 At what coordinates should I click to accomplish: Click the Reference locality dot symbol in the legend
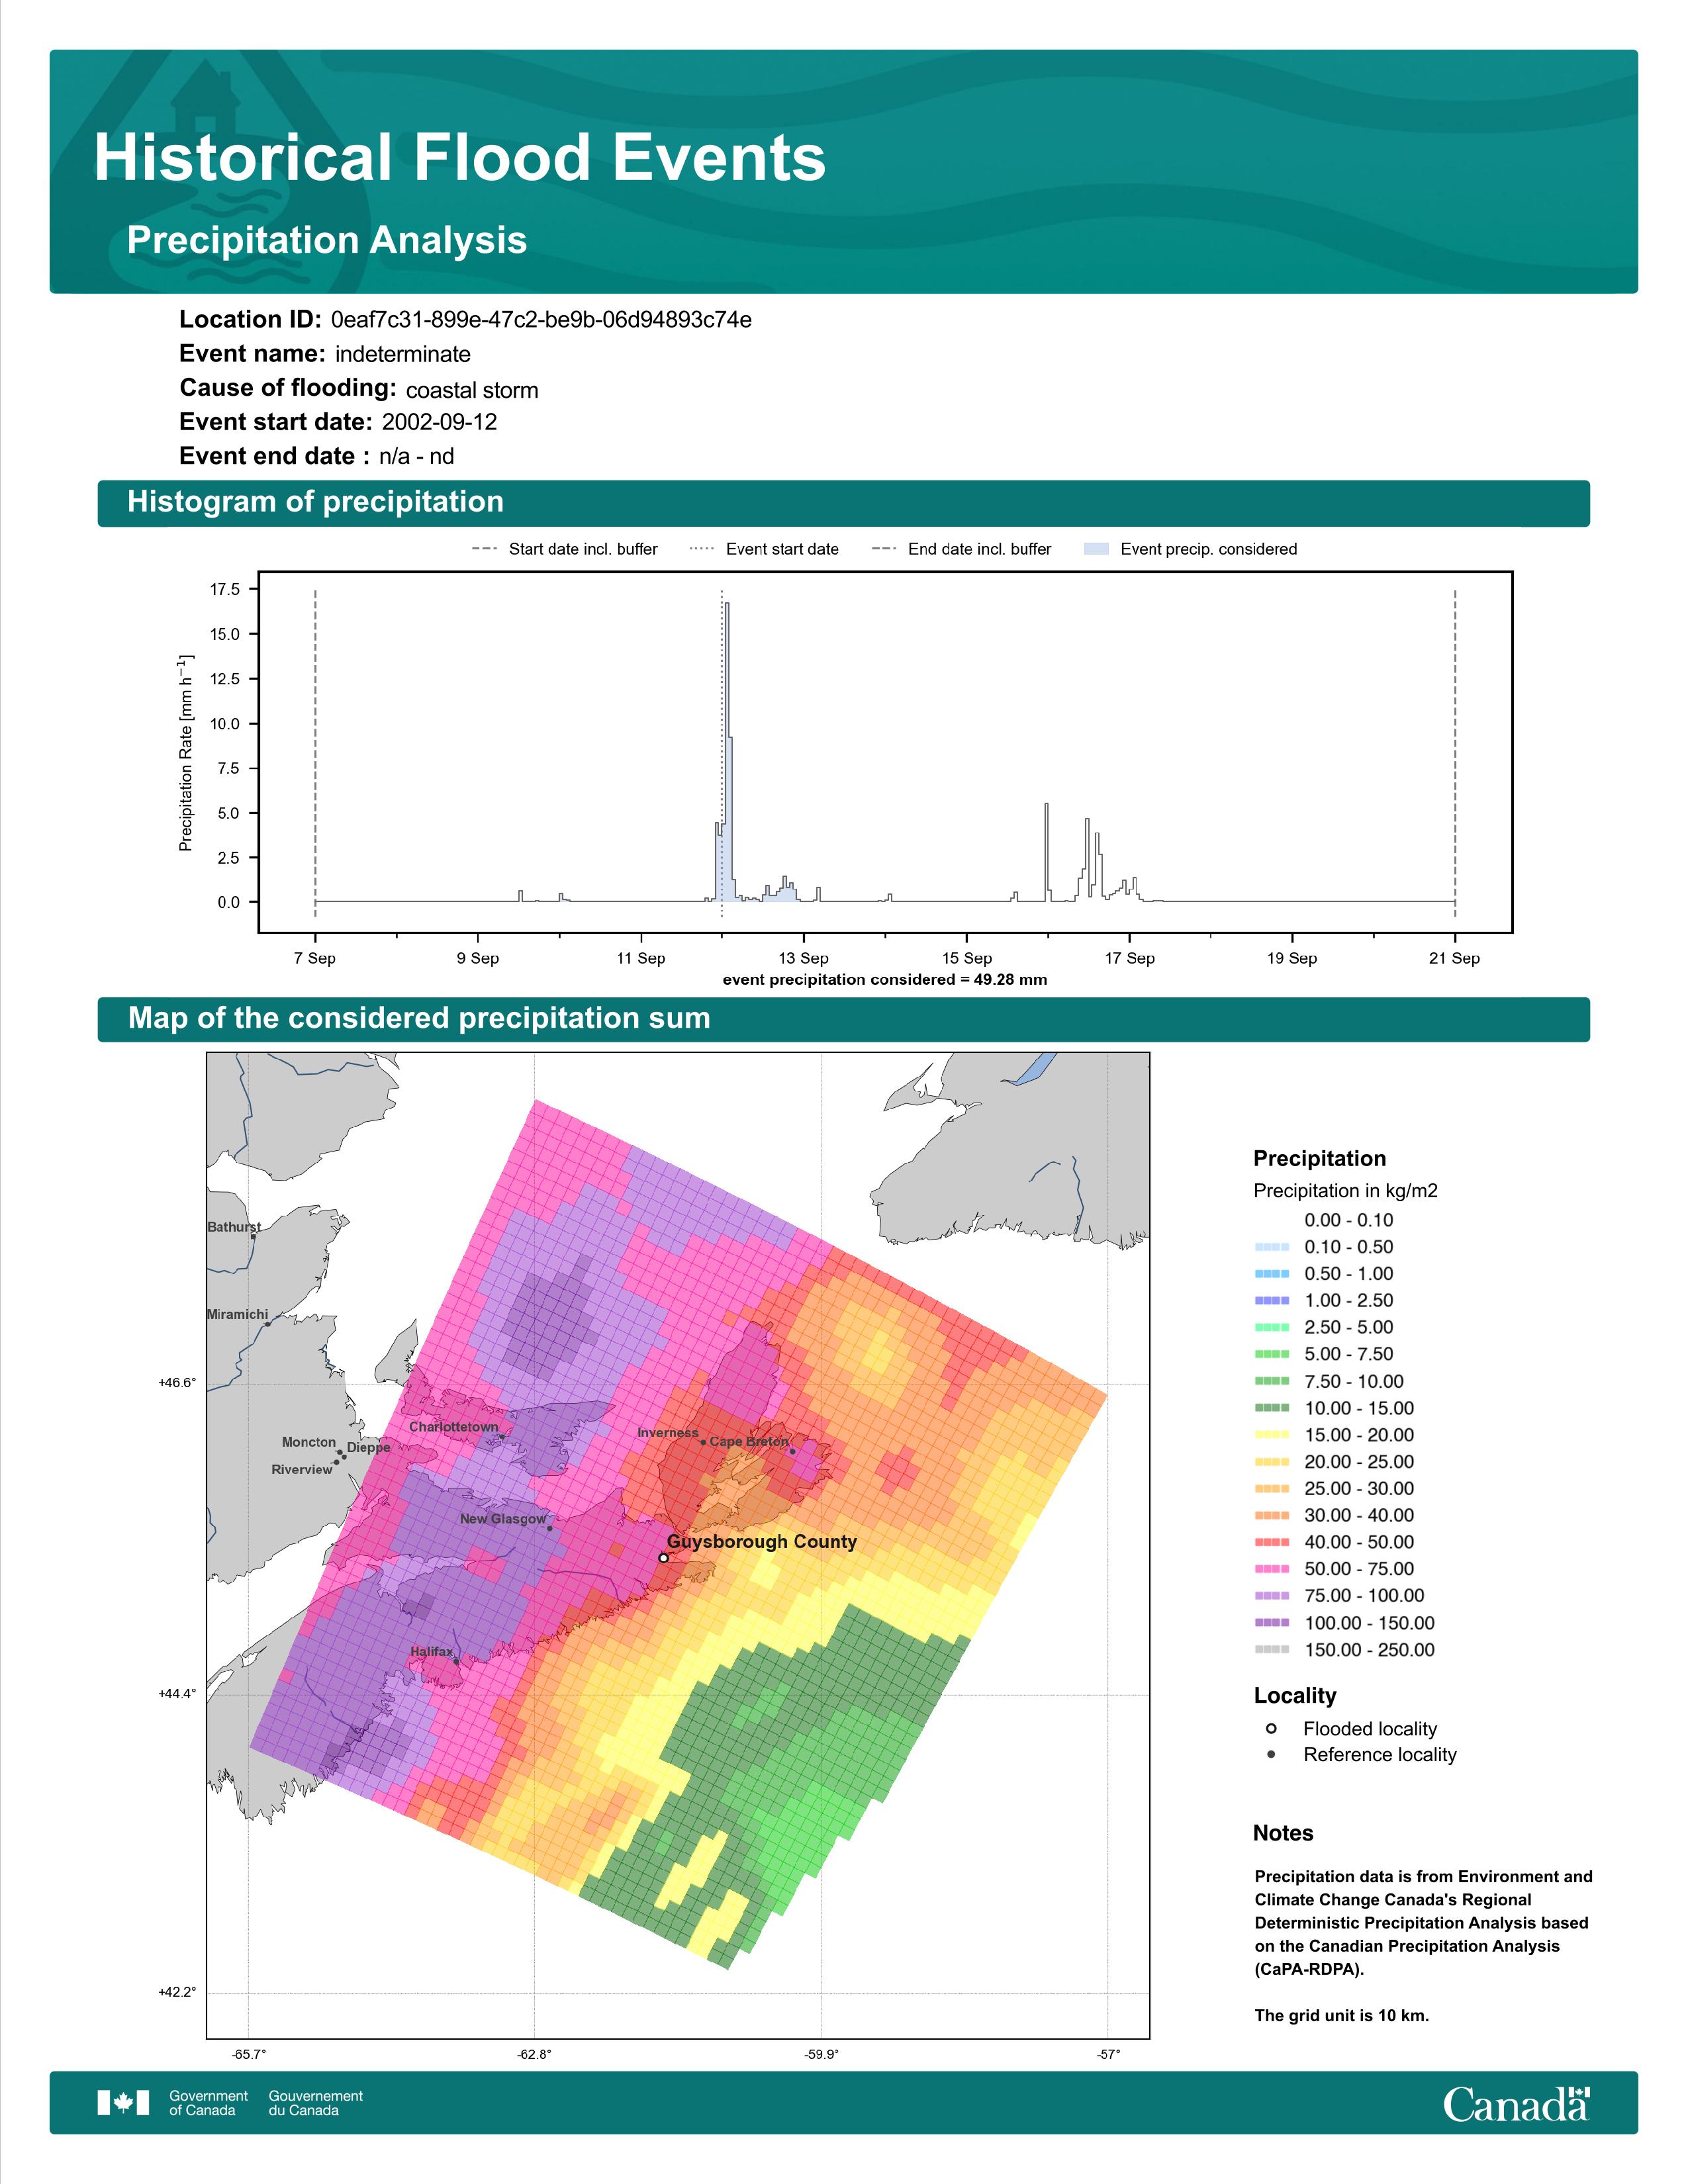click(x=1271, y=1755)
